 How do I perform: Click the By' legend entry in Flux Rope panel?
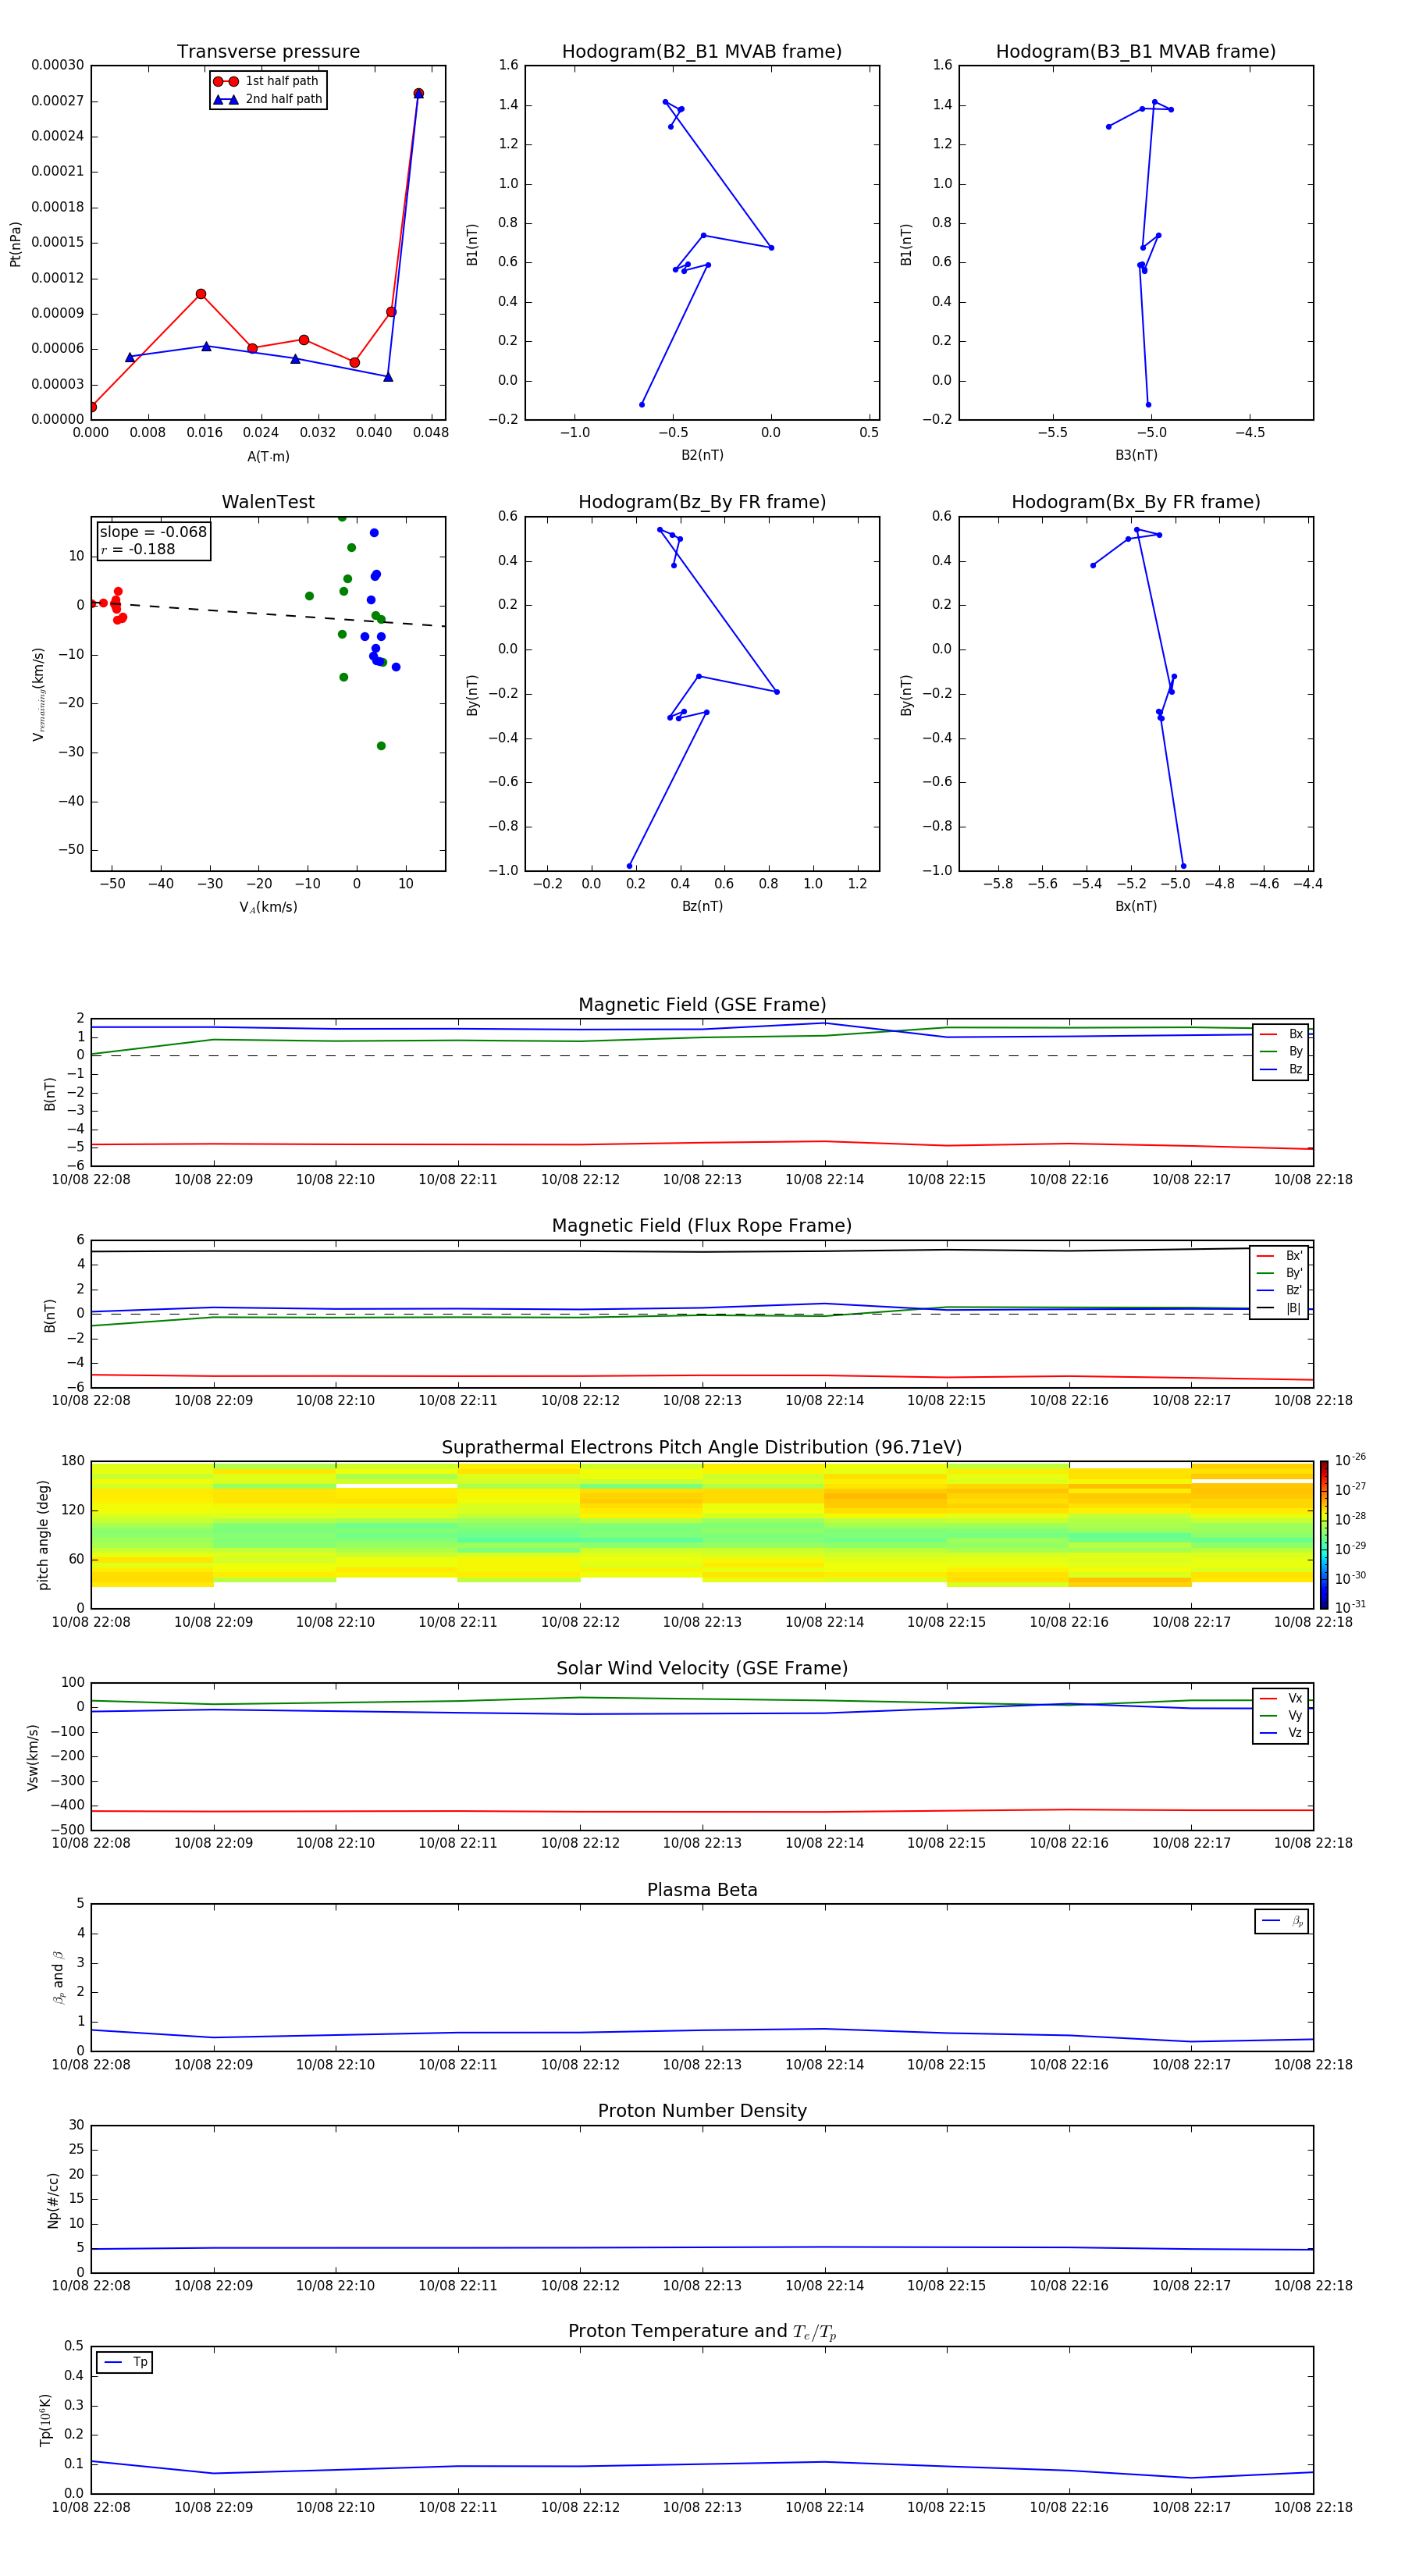[1279, 1273]
